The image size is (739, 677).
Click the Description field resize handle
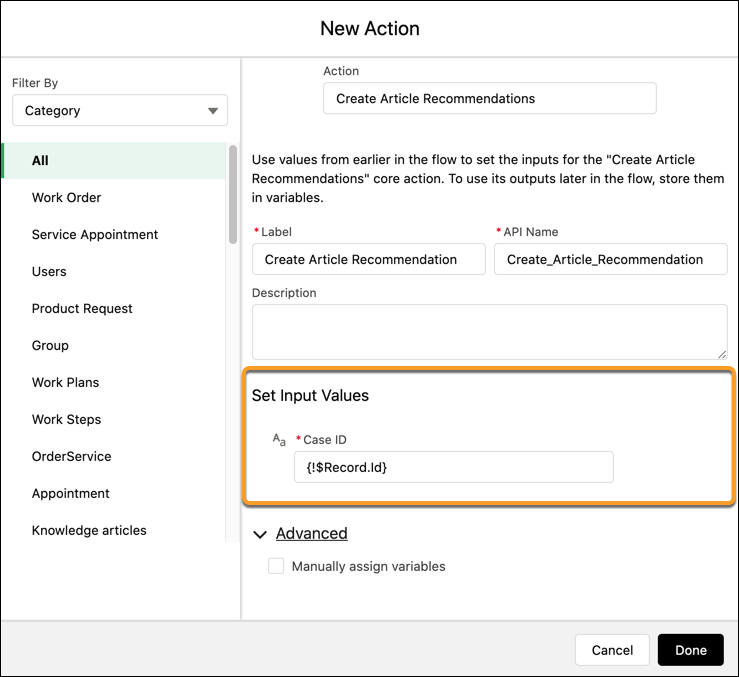[722, 355]
